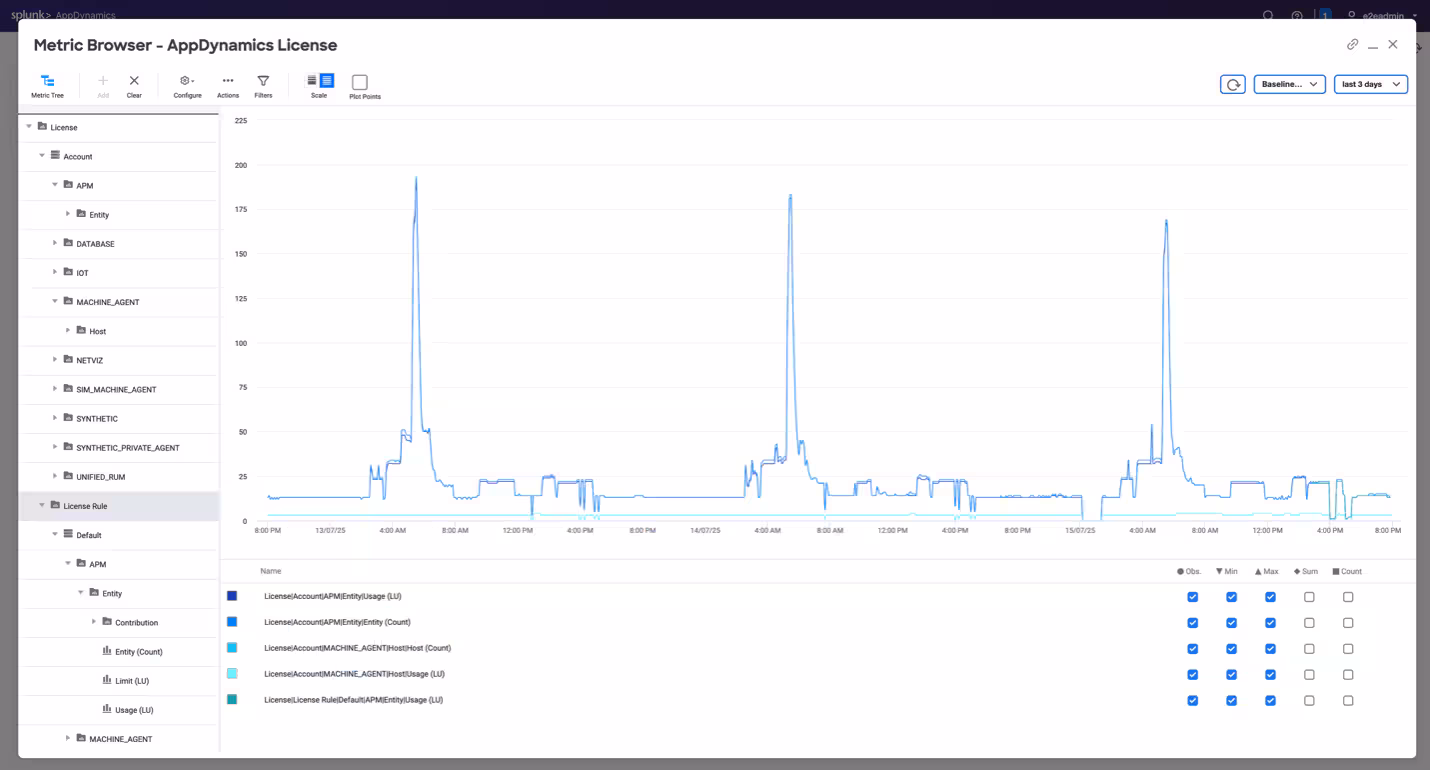Enable the Plot Points checkbox
This screenshot has width=1430, height=770.
(360, 82)
